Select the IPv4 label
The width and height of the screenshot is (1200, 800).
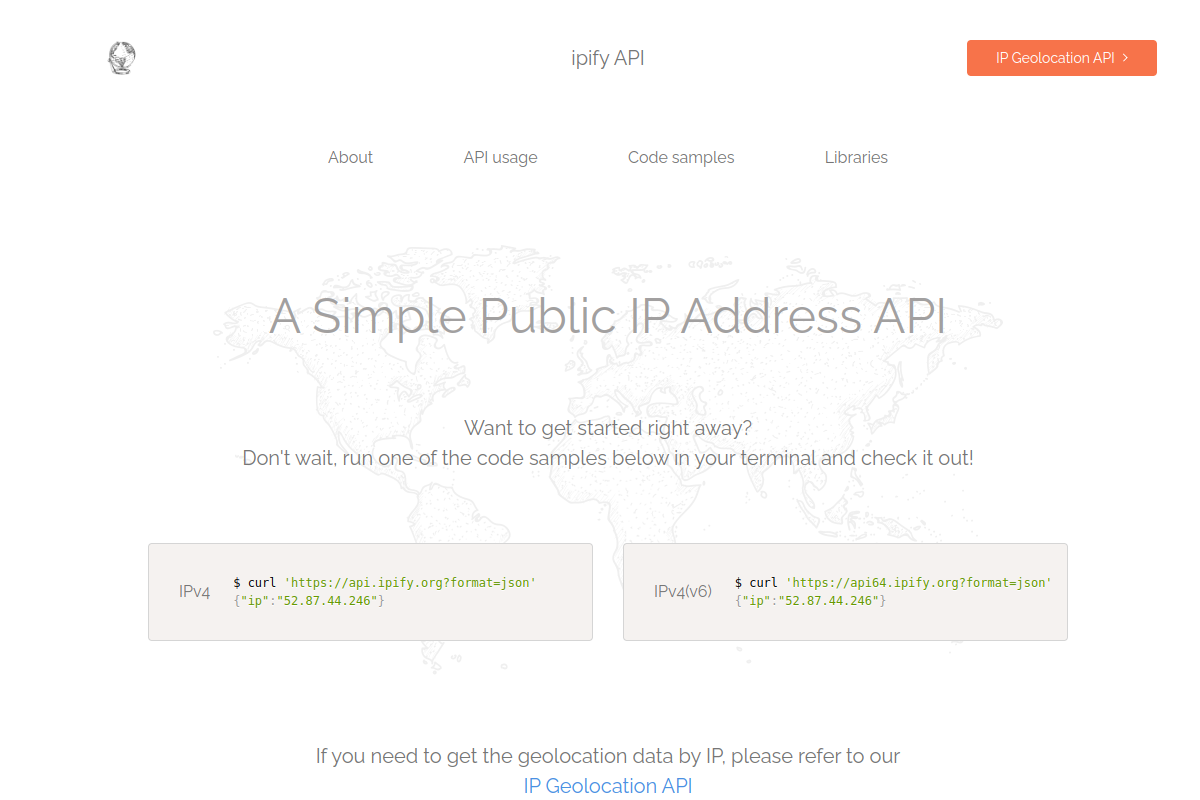[195, 591]
